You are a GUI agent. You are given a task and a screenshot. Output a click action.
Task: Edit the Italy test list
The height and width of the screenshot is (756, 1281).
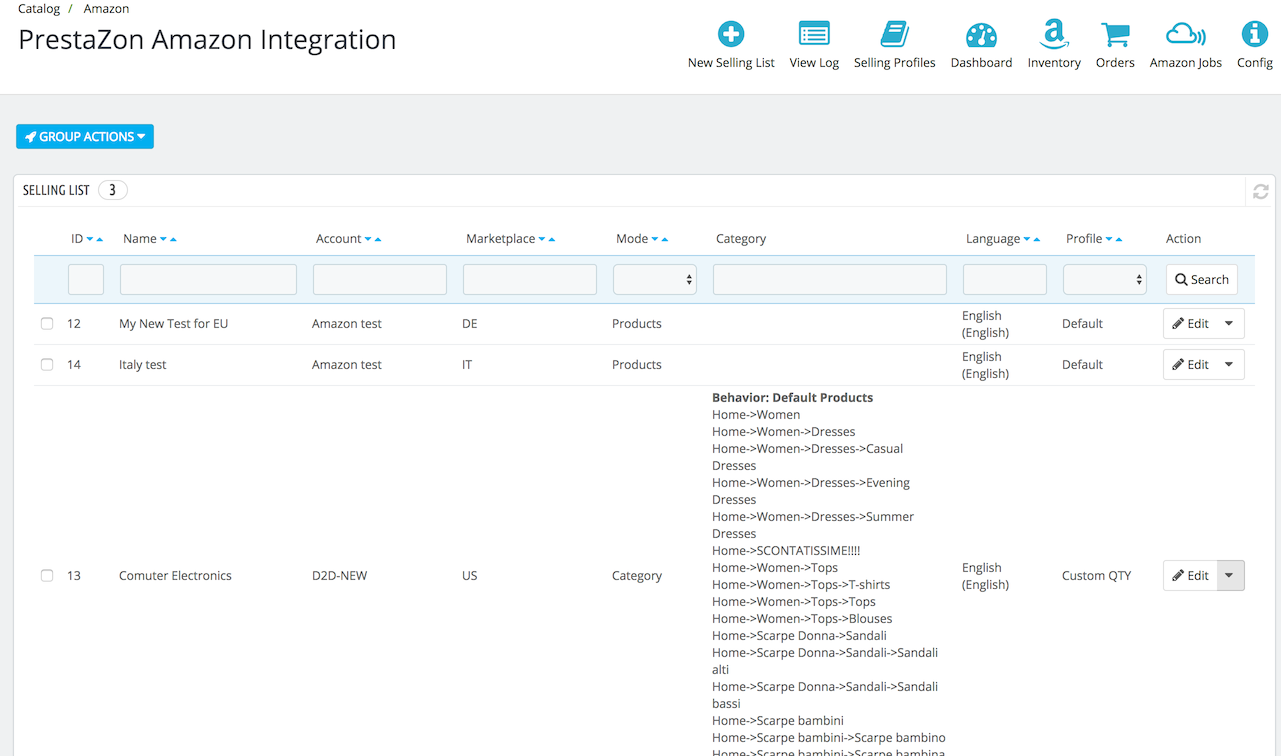1190,365
